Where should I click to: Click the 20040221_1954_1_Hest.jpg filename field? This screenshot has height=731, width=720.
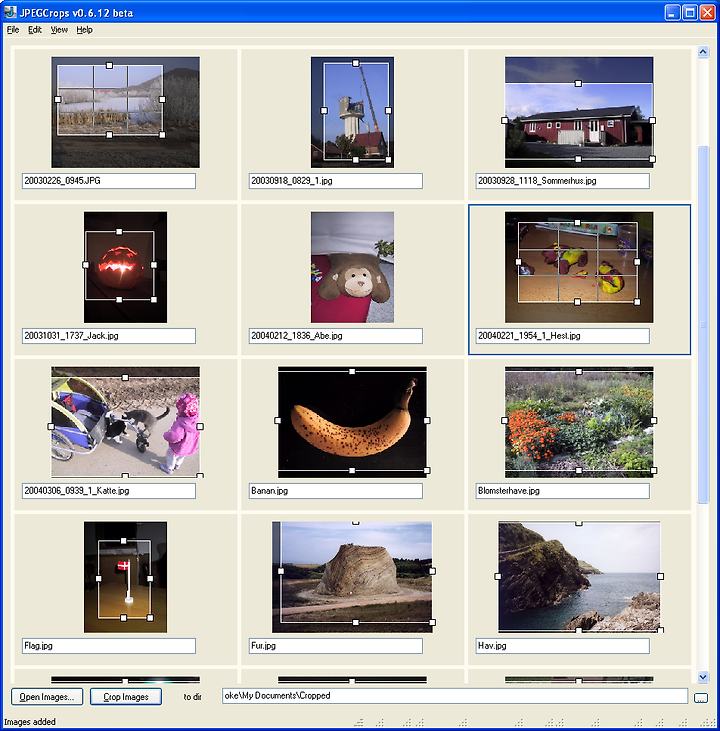[x=562, y=336]
